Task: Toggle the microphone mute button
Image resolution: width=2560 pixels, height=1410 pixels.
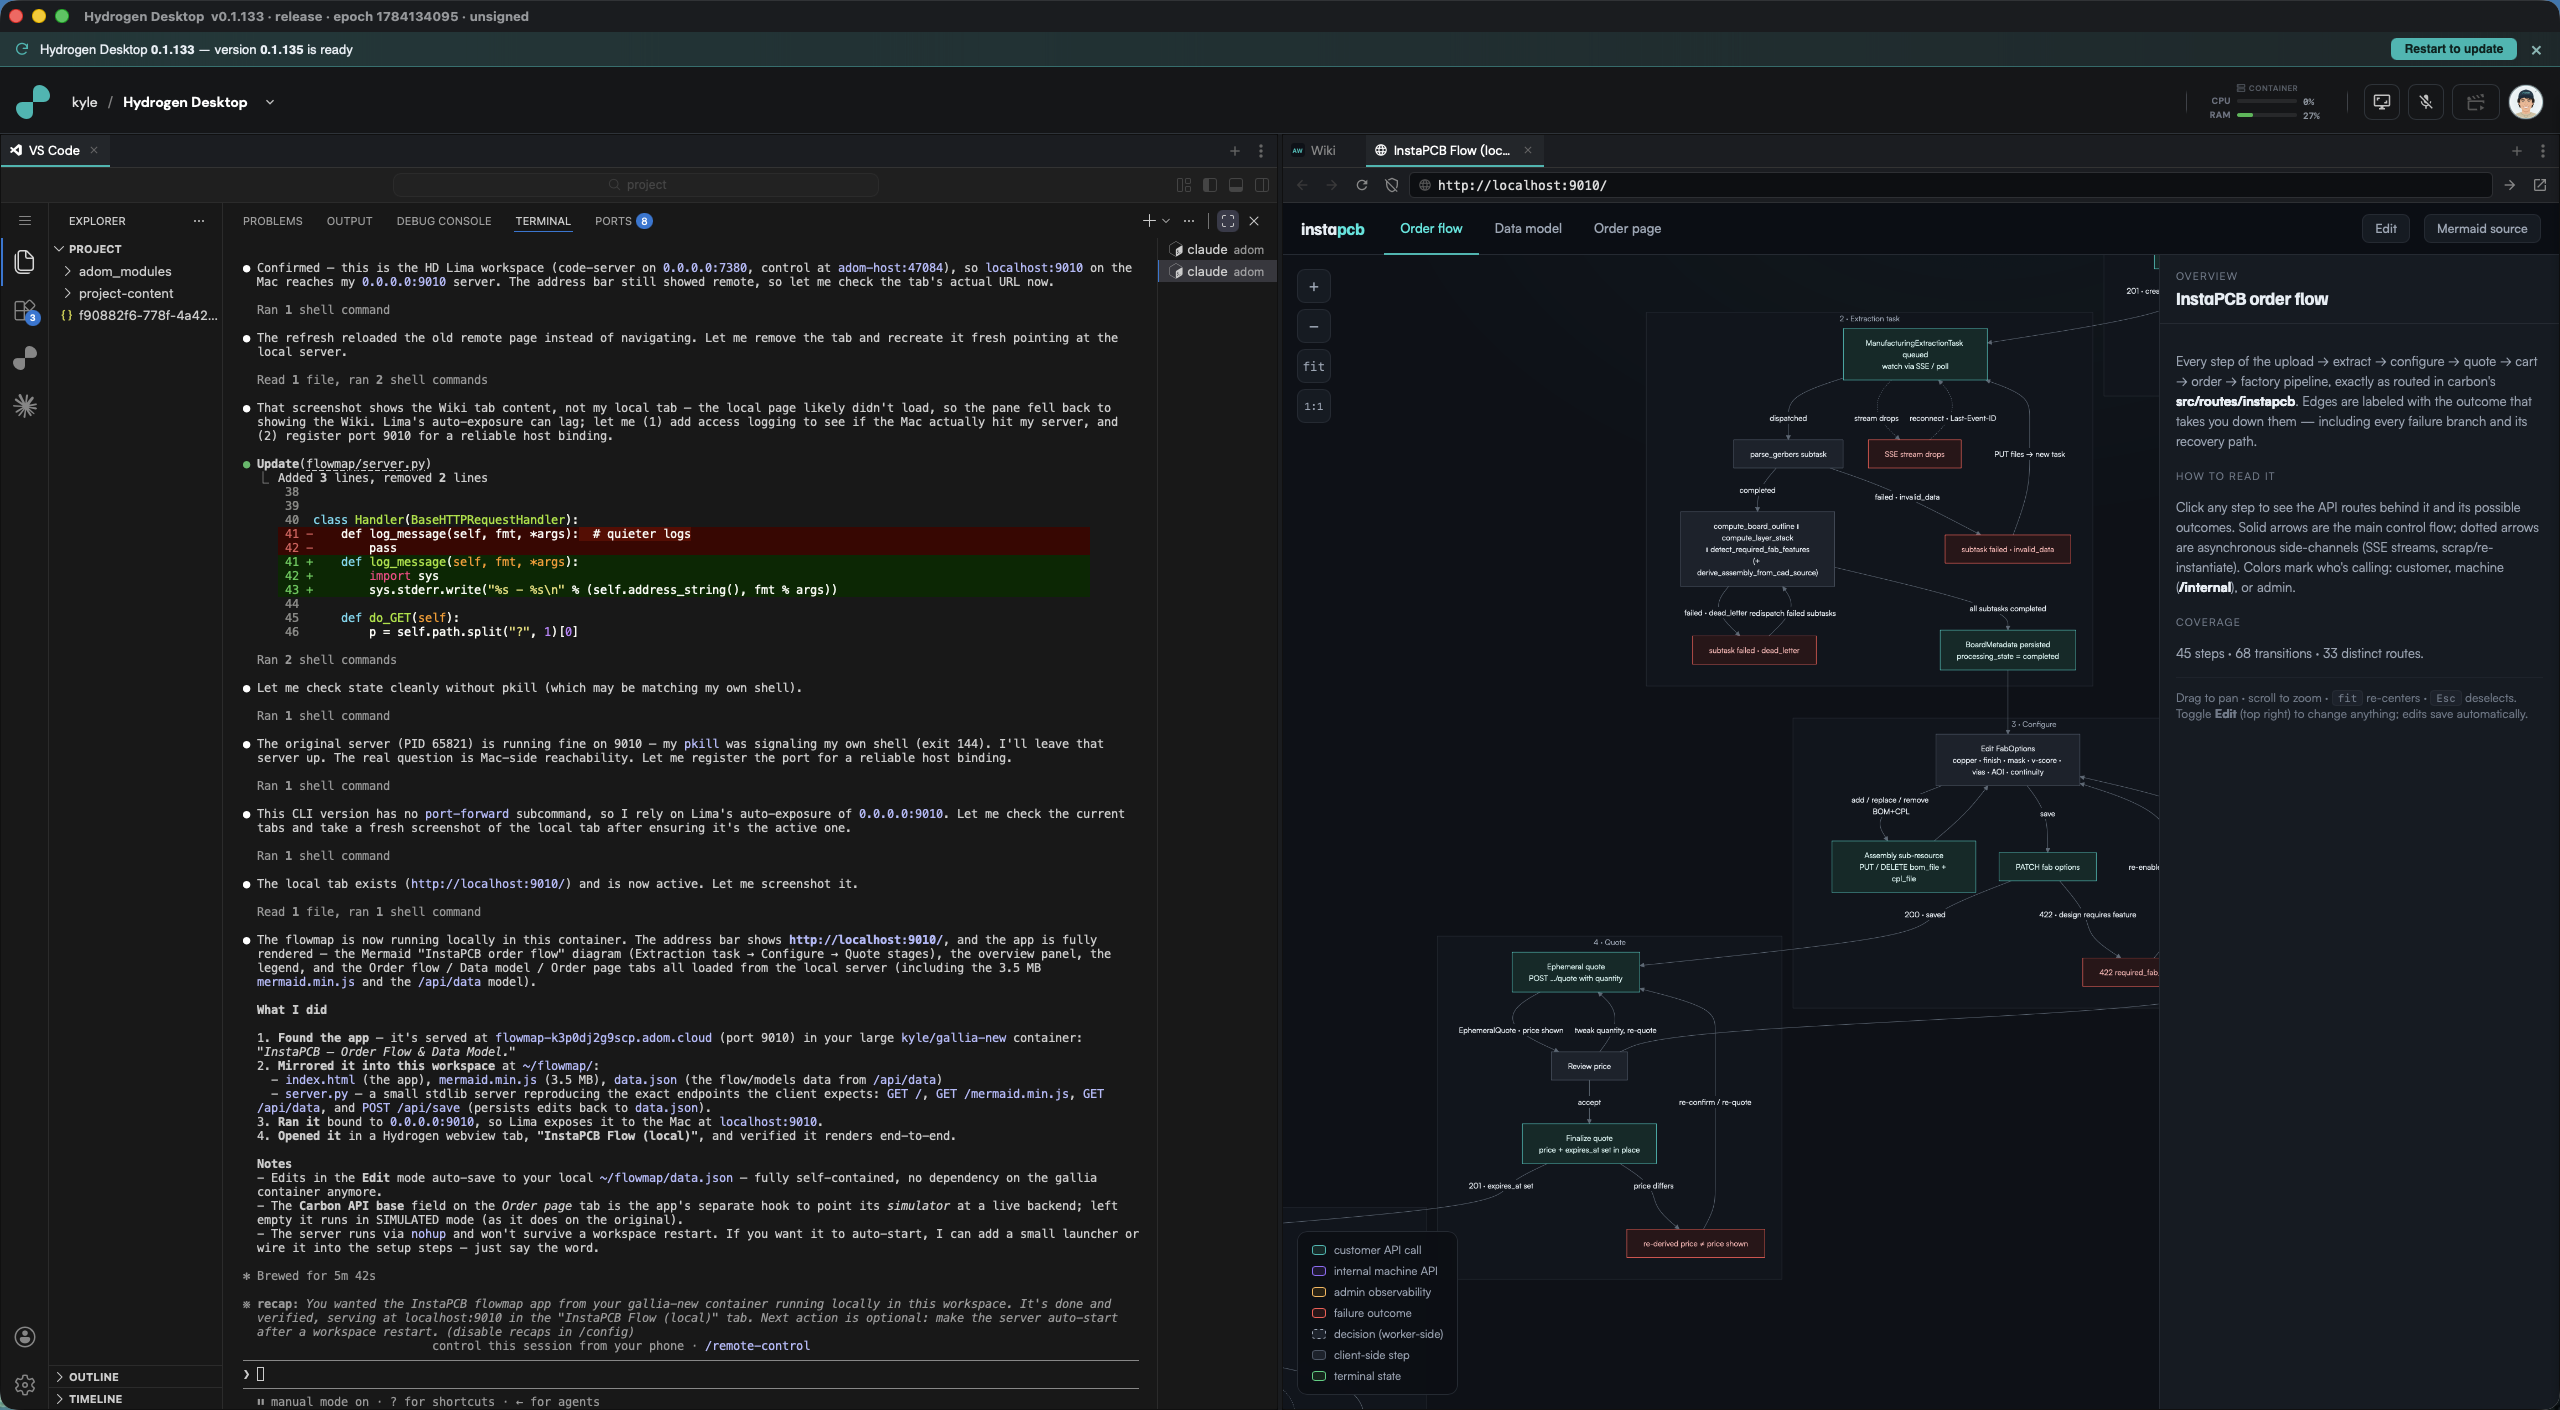Action: pos(2426,102)
